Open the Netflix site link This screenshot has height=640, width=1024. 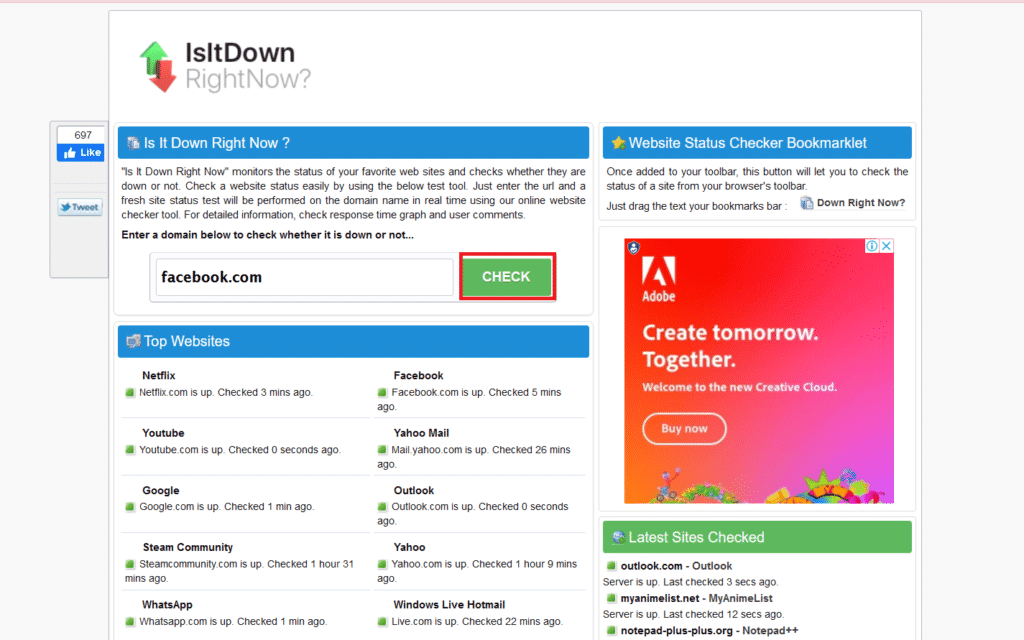tap(159, 376)
